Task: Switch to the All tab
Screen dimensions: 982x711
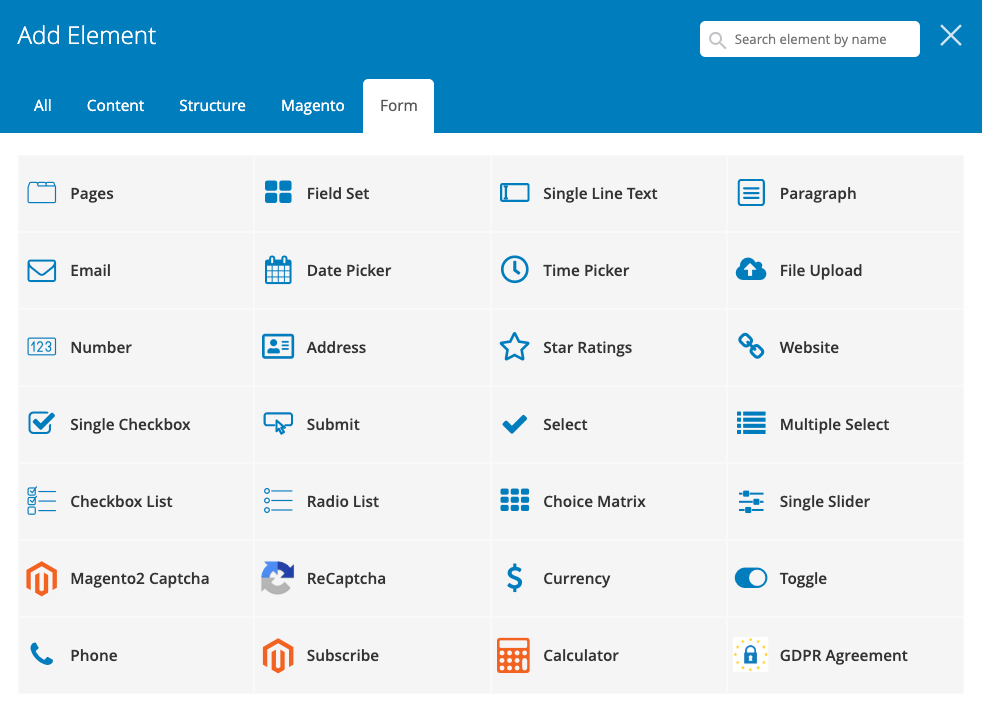Action: 43,105
